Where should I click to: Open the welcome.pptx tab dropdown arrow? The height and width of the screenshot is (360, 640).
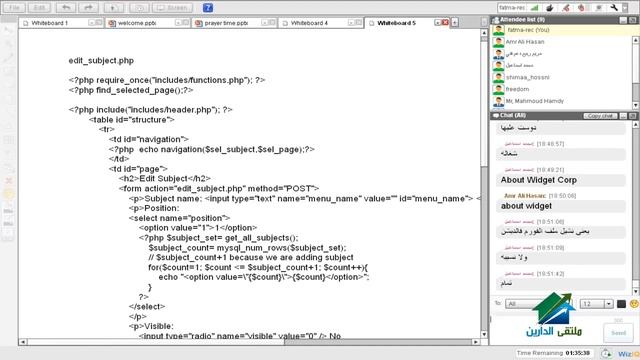coord(178,23)
